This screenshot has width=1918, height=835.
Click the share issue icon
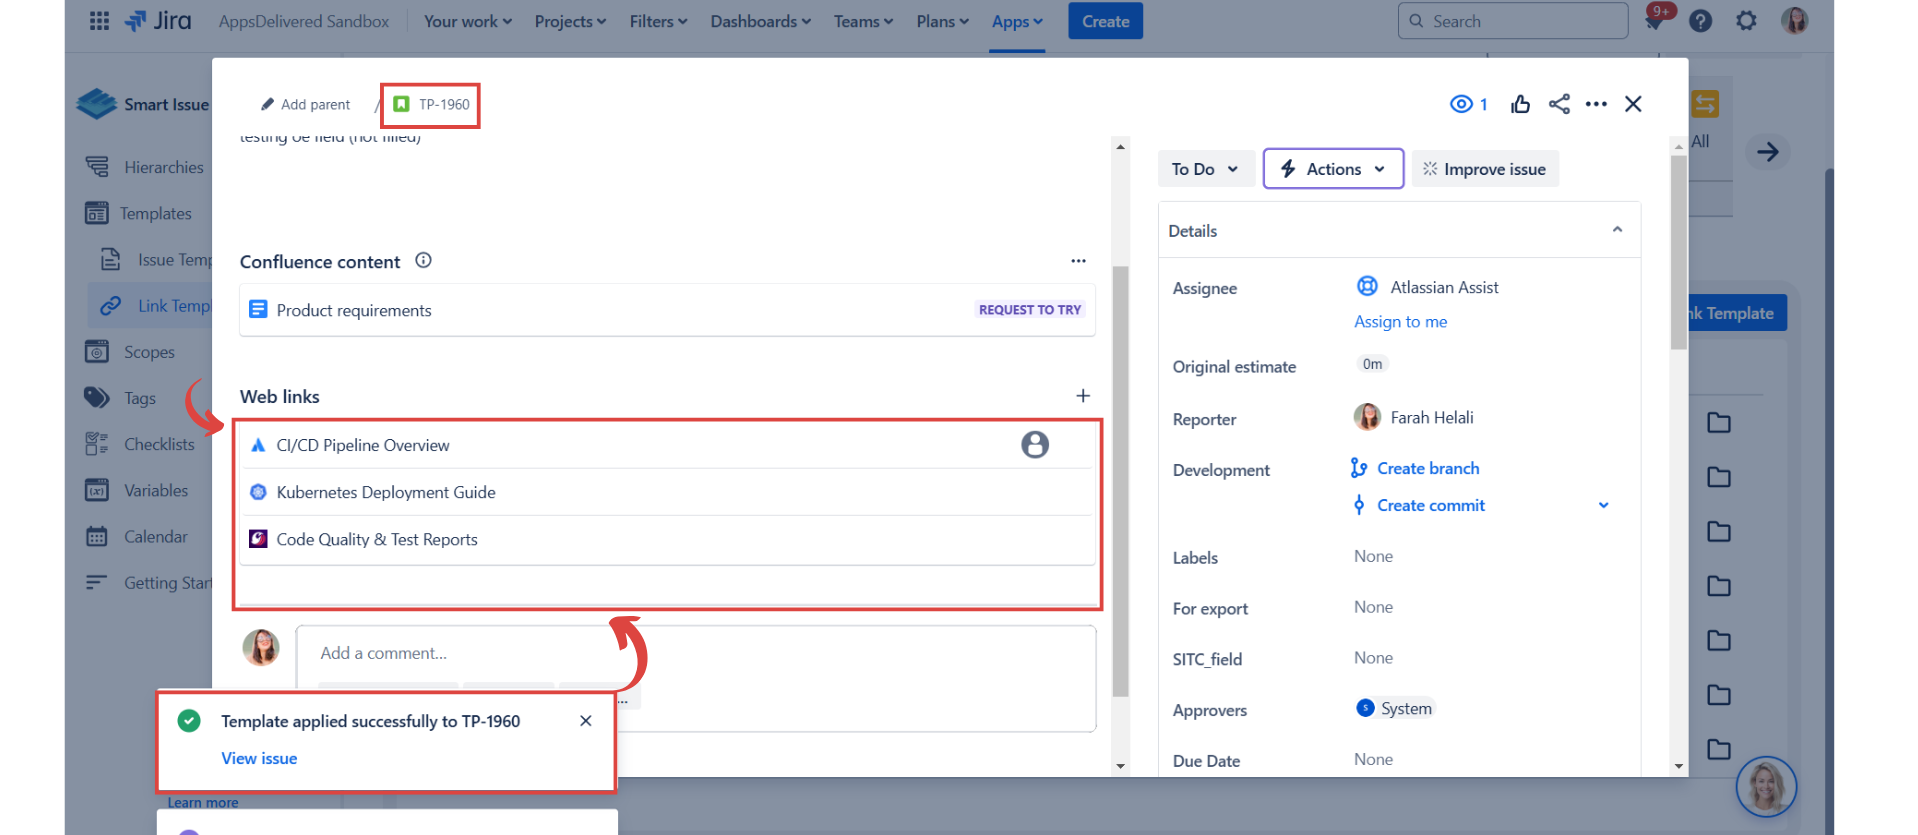[1559, 104]
